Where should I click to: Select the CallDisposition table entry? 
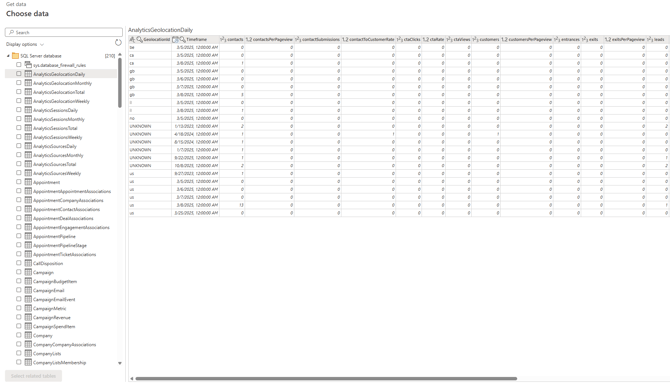pos(48,263)
